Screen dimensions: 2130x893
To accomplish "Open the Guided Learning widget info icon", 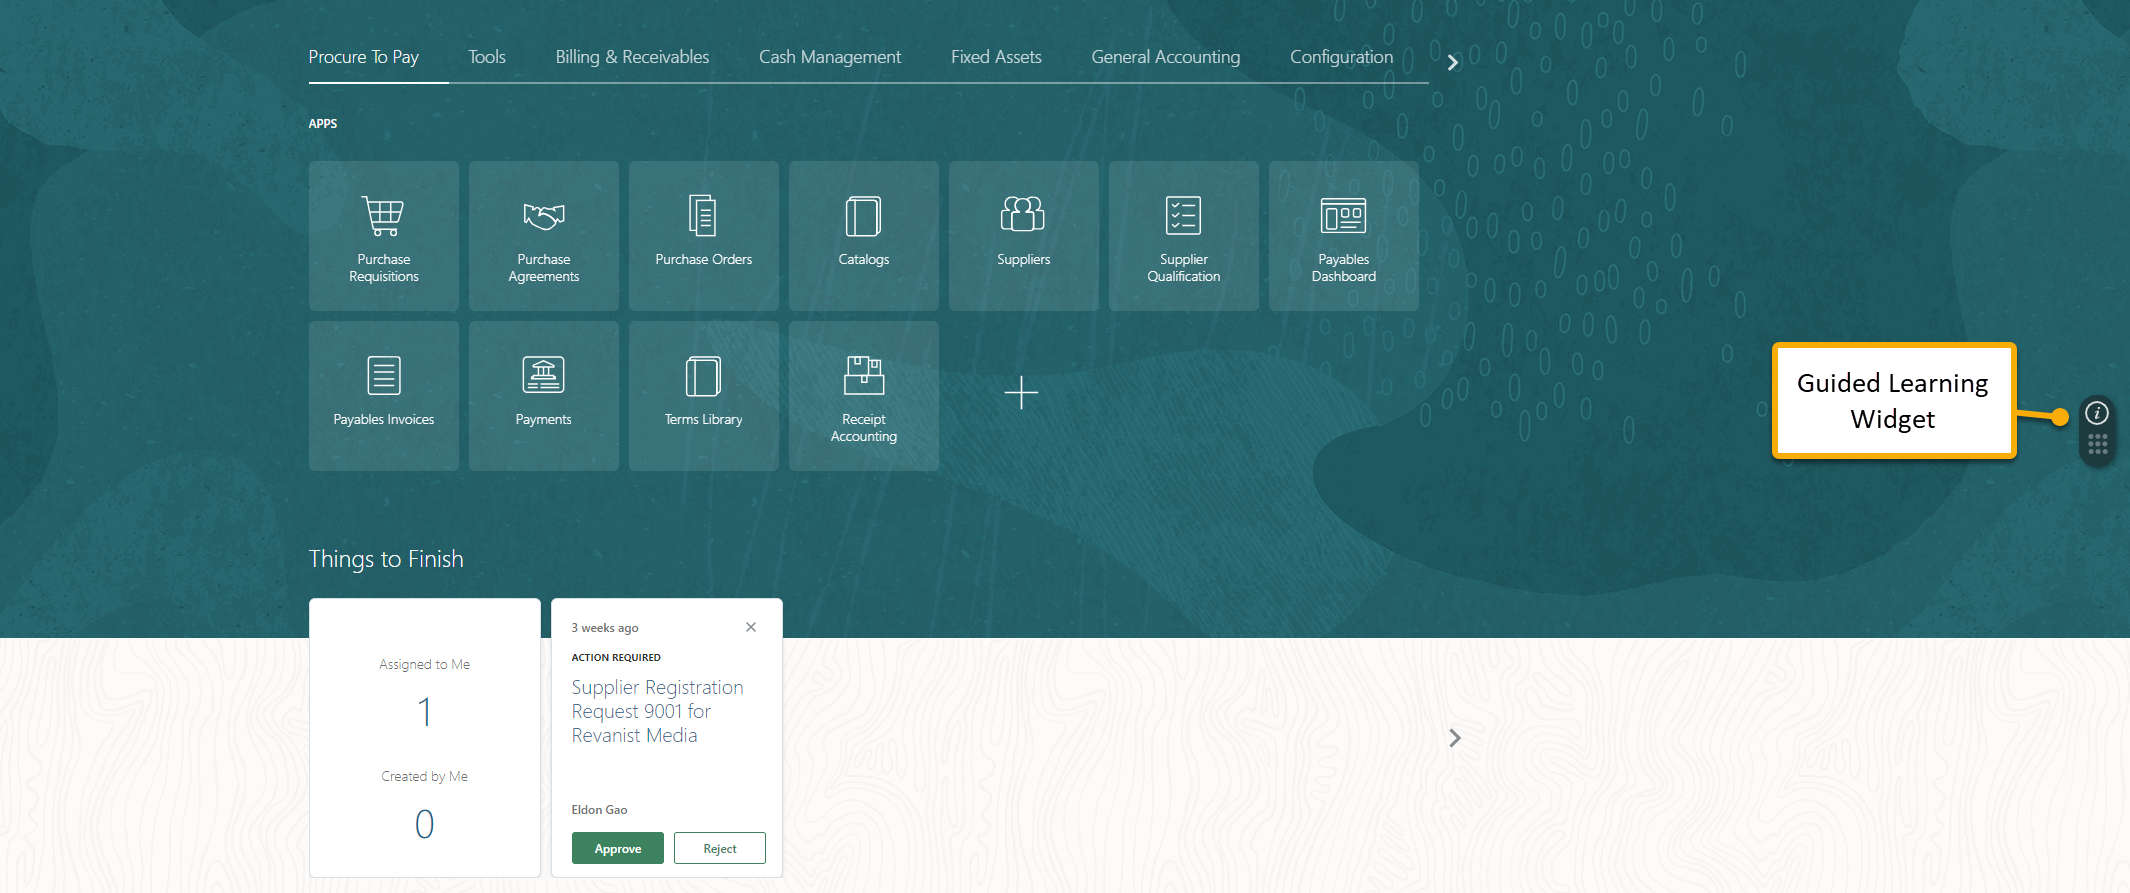I will (x=2097, y=413).
